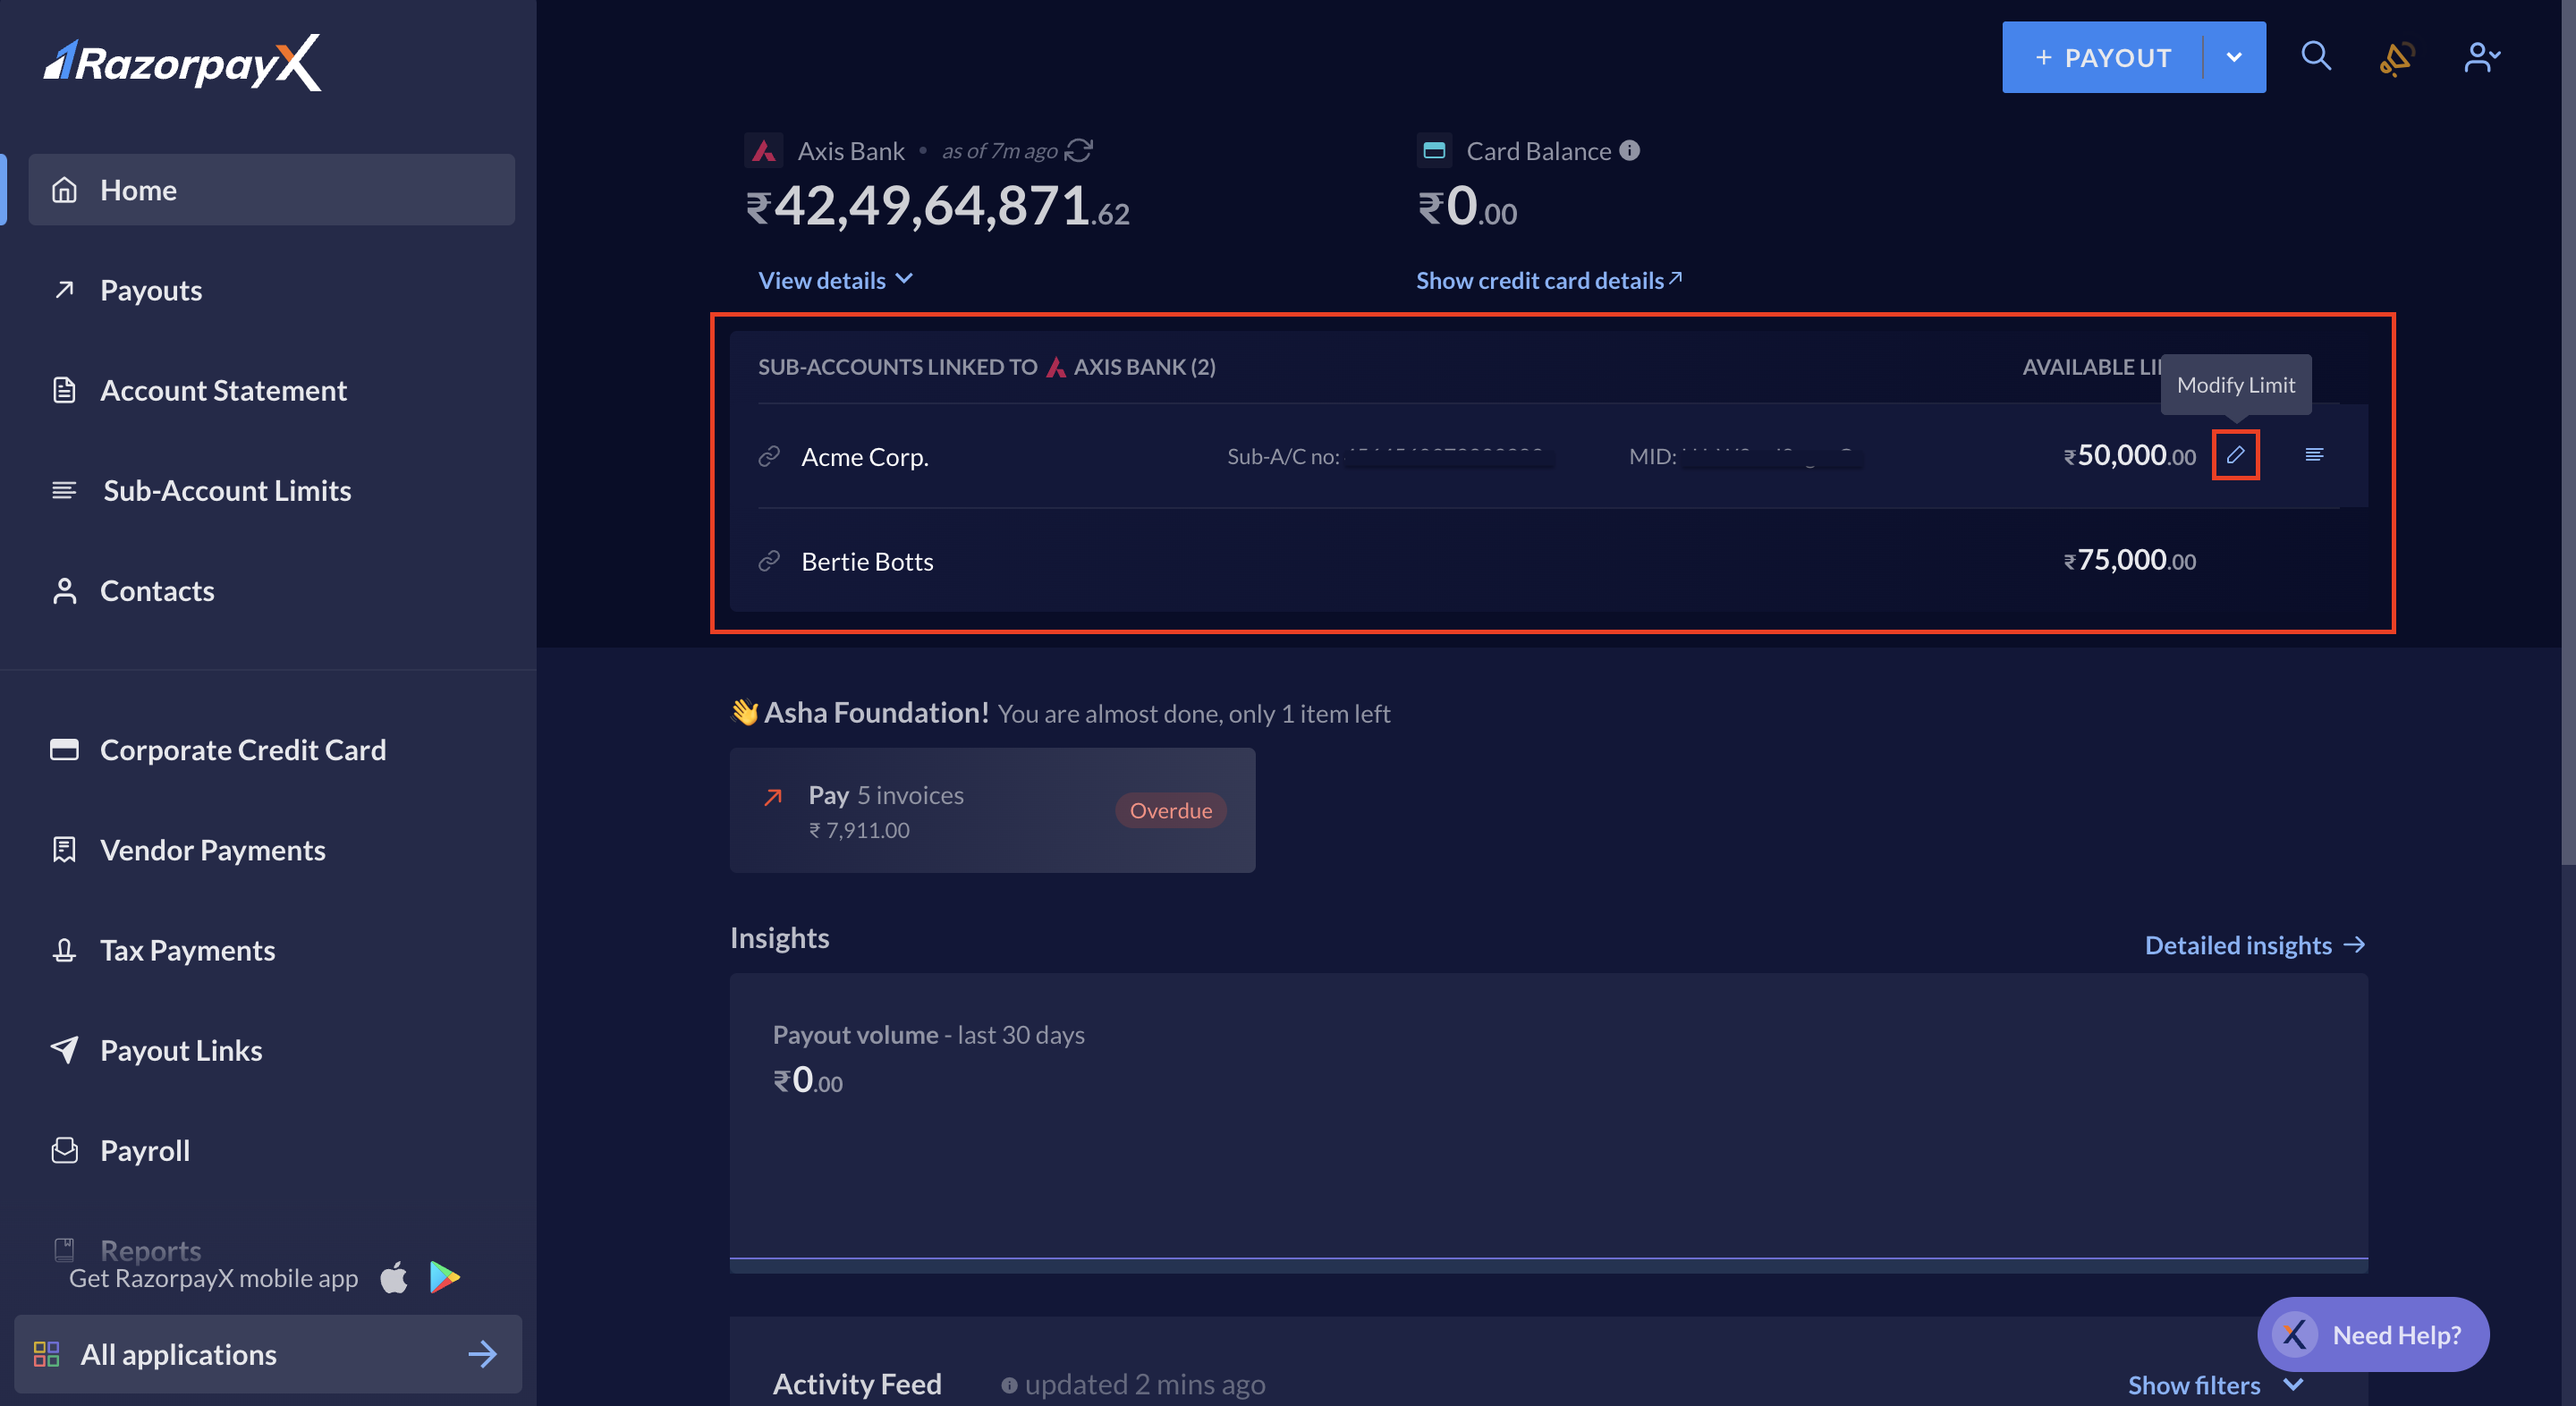This screenshot has height=1406, width=2576.
Task: Click the Axis Bank balance amount
Action: click(x=937, y=206)
